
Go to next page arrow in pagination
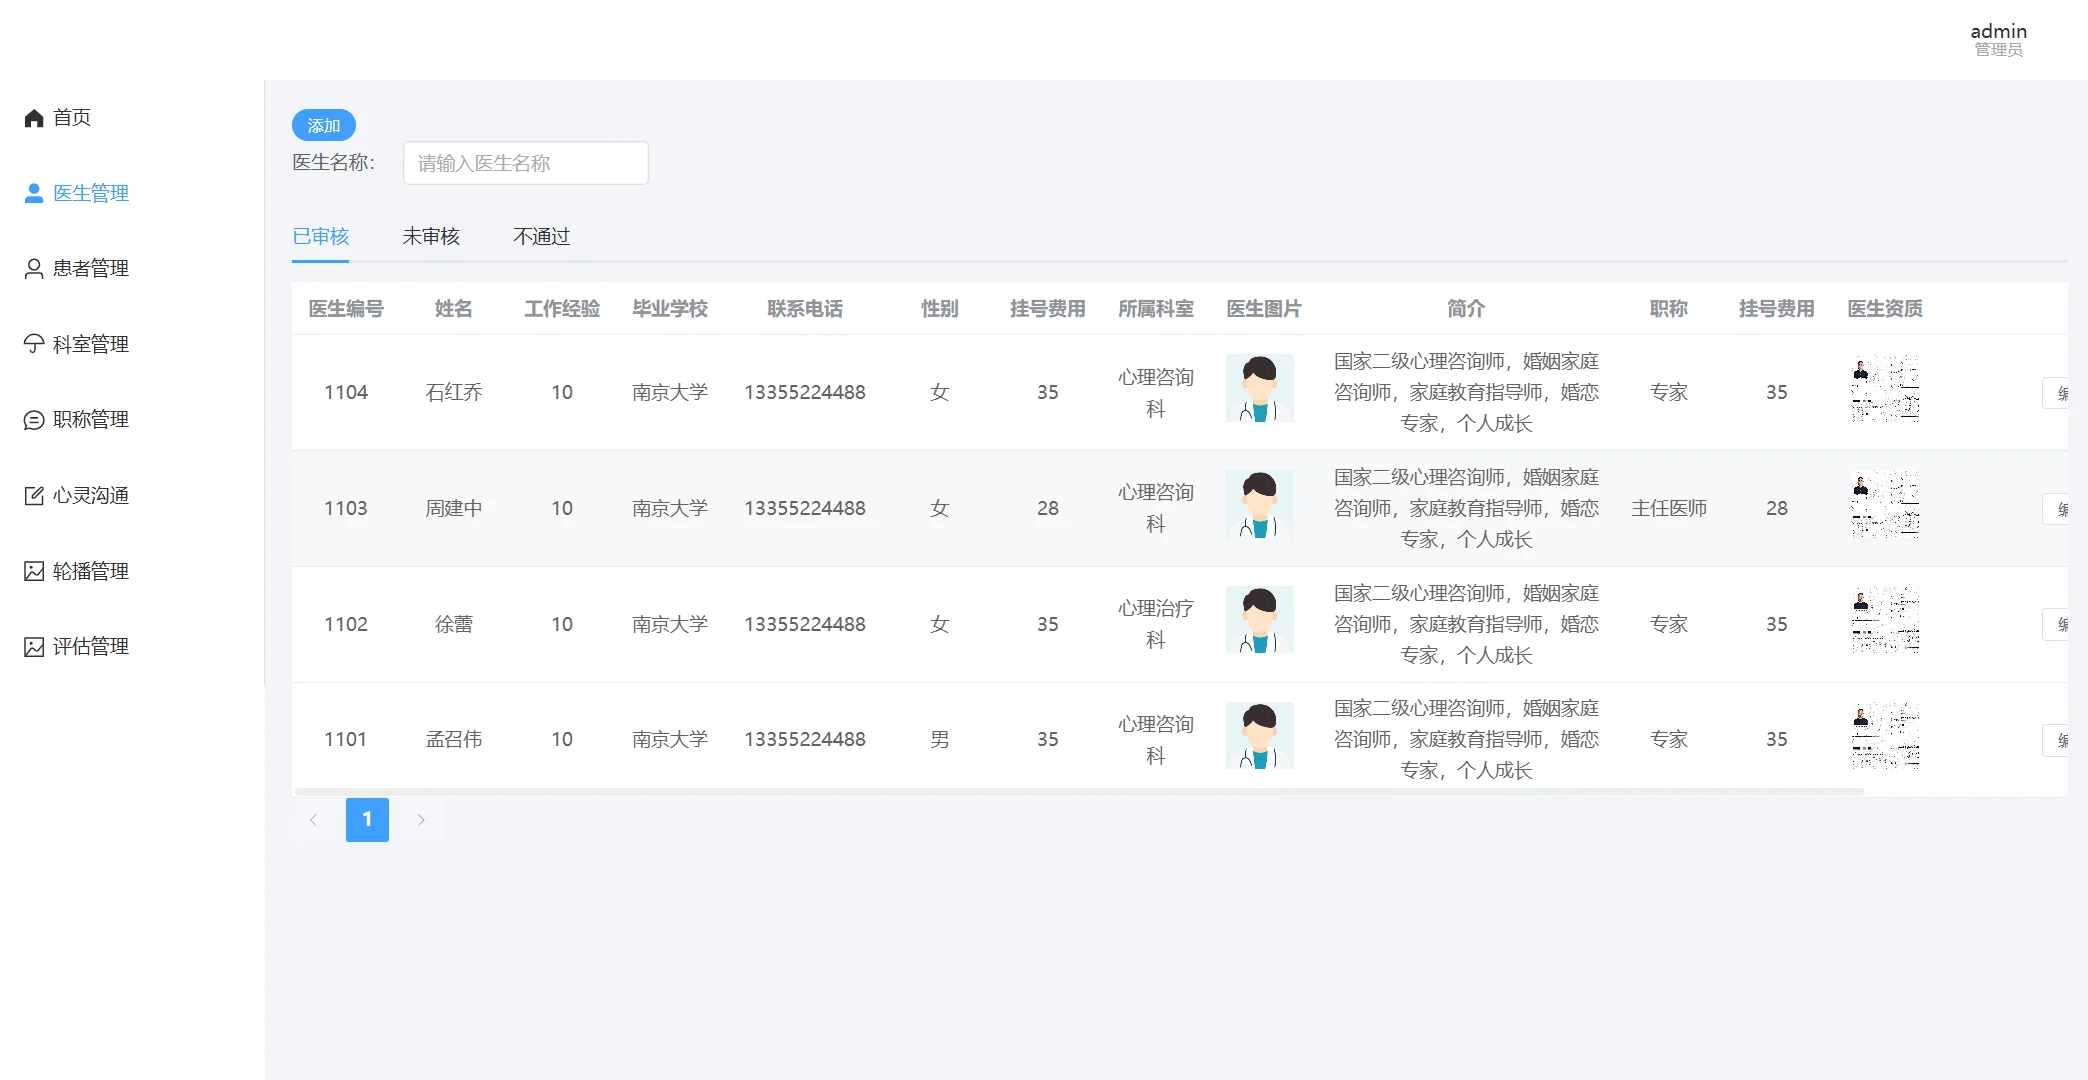(x=421, y=820)
